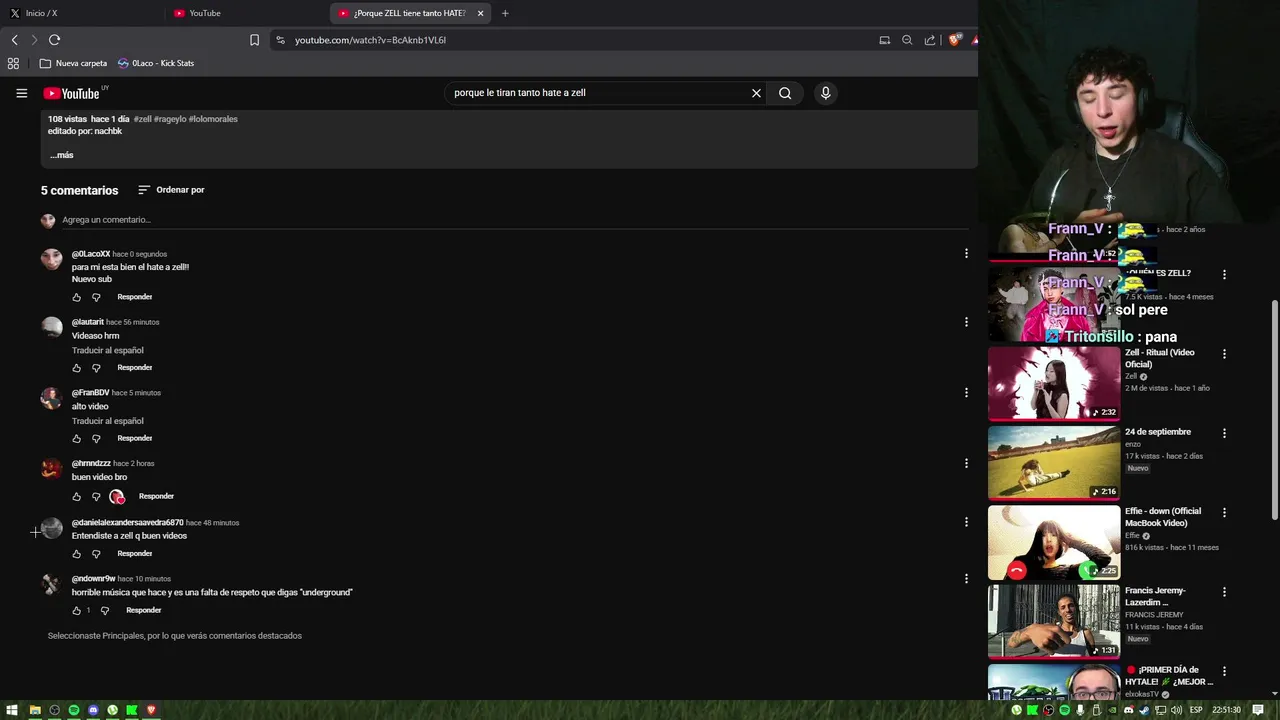Open the @hrnndzzz channel name

91,464
